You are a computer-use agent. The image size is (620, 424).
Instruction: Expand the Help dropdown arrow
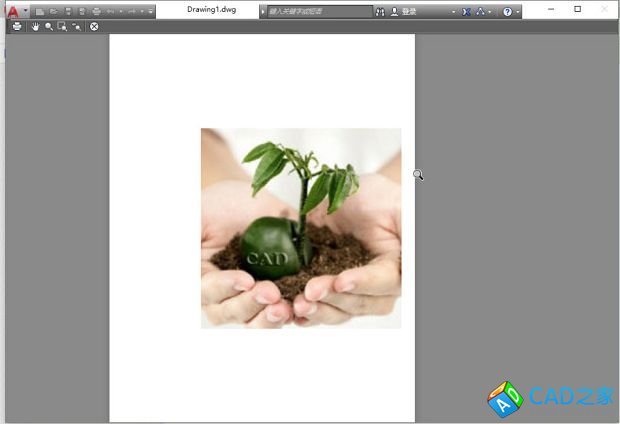[x=518, y=11]
